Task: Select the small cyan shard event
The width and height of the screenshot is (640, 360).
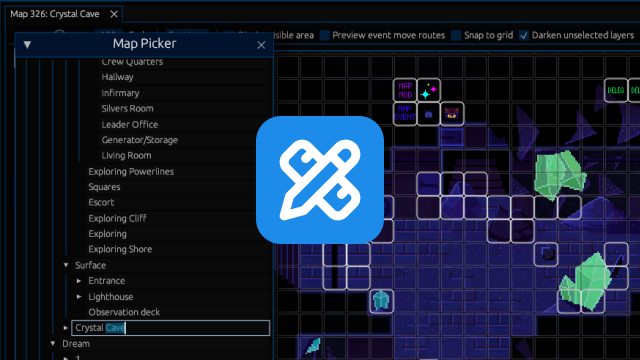Action: coord(313,346)
